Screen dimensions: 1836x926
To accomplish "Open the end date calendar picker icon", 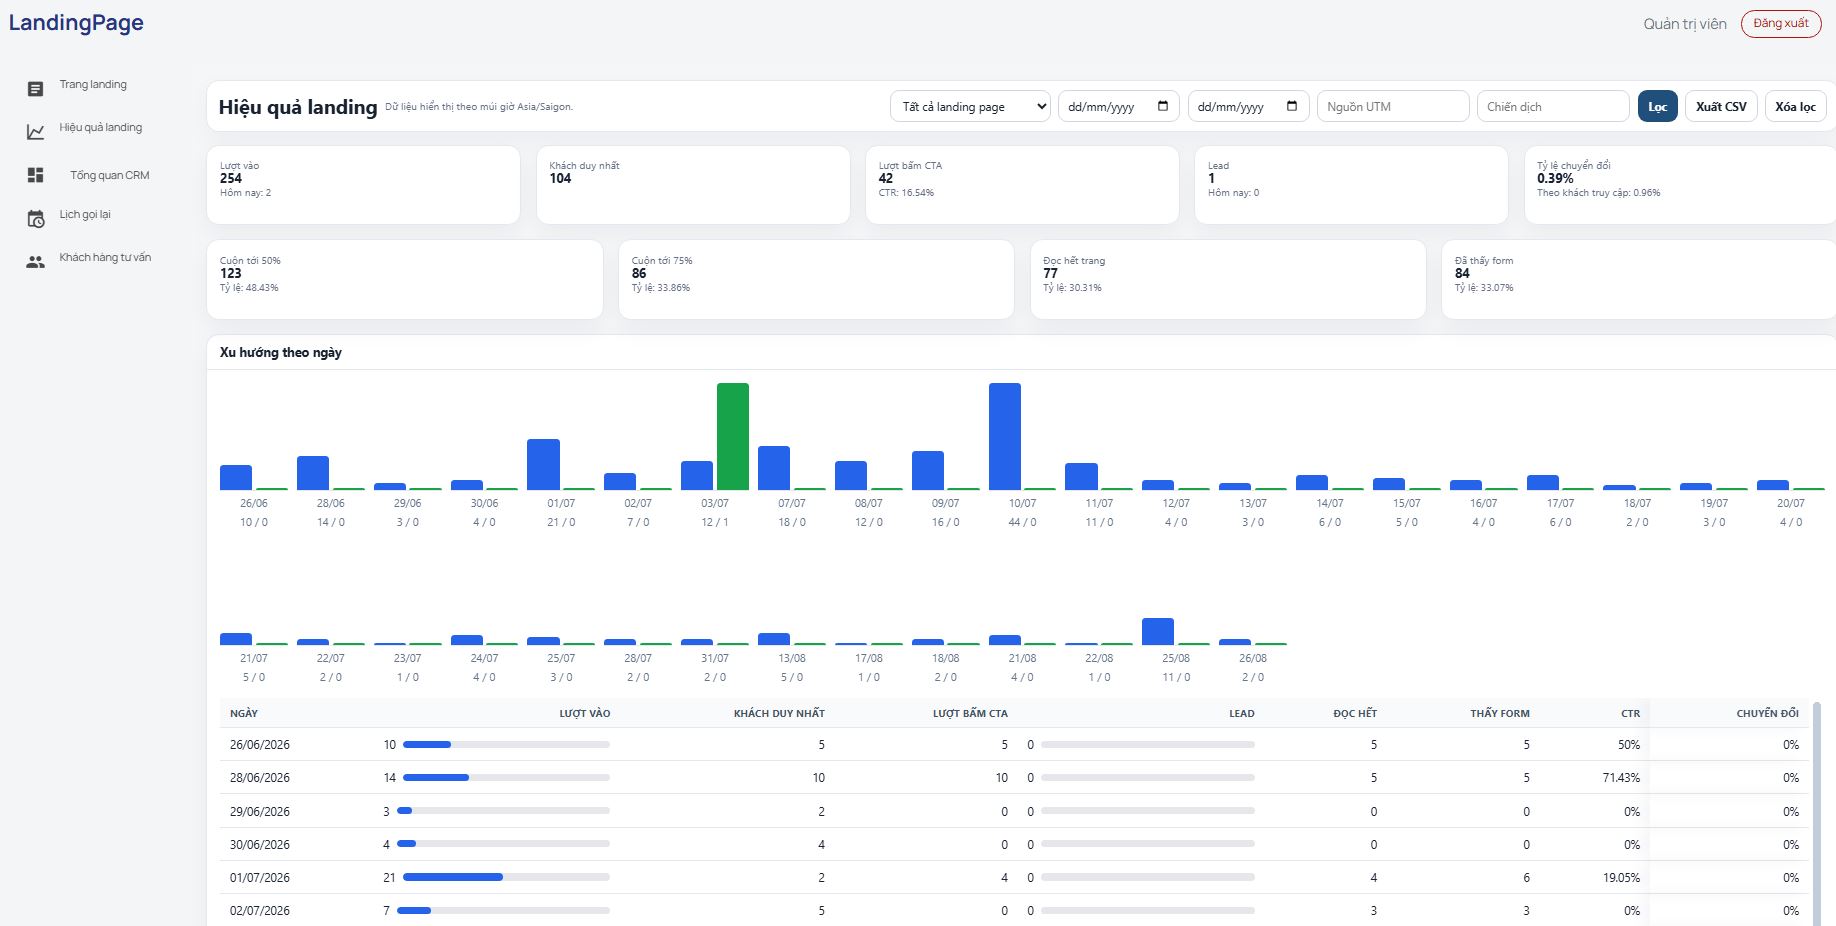I will pyautogui.click(x=1292, y=106).
